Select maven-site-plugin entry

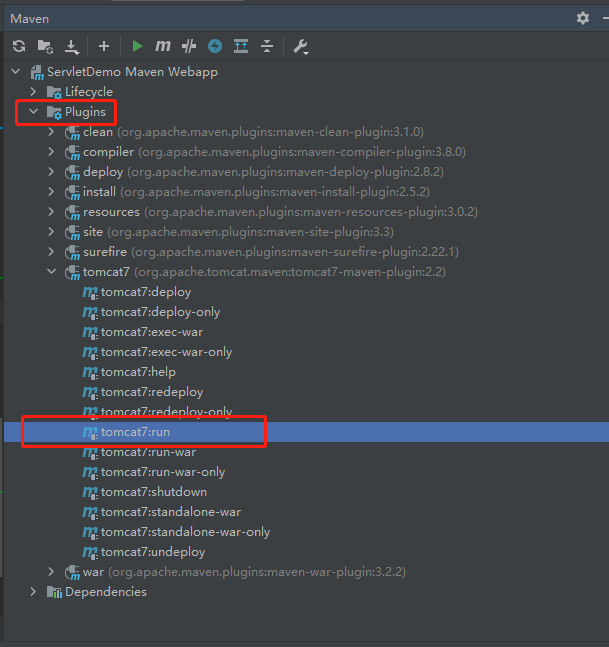[x=238, y=232]
